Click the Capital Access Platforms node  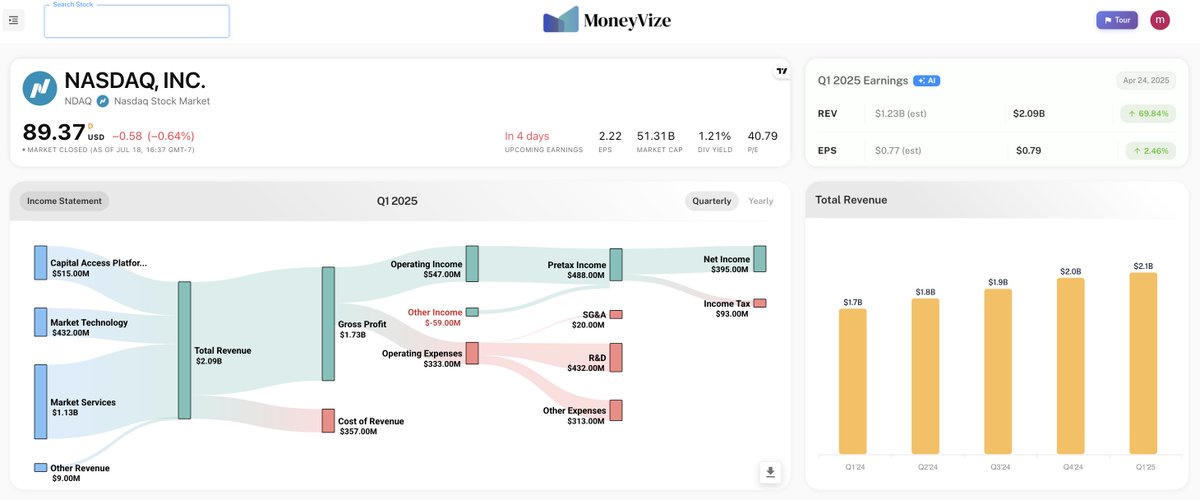click(x=40, y=262)
